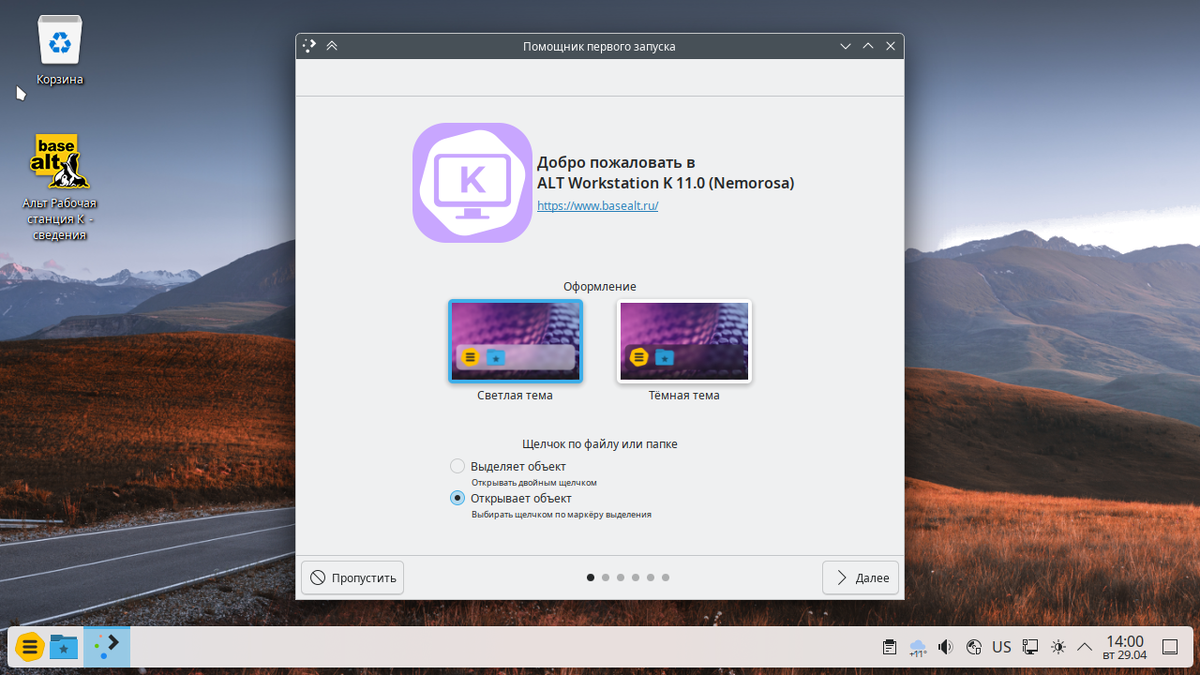1200x675 pixels.
Task: Minimize the Помощник первого запуска window
Action: 846,46
